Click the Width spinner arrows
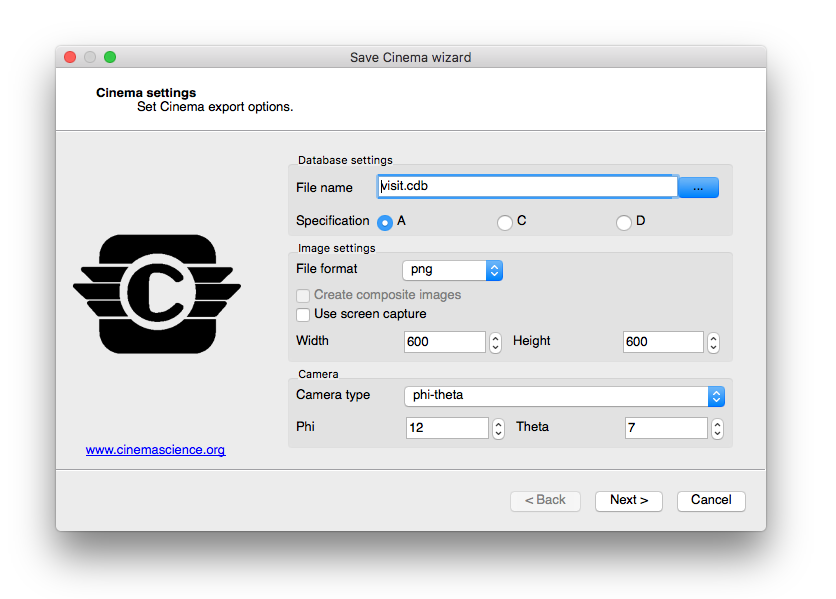The width and height of the screenshot is (836, 599). [495, 342]
